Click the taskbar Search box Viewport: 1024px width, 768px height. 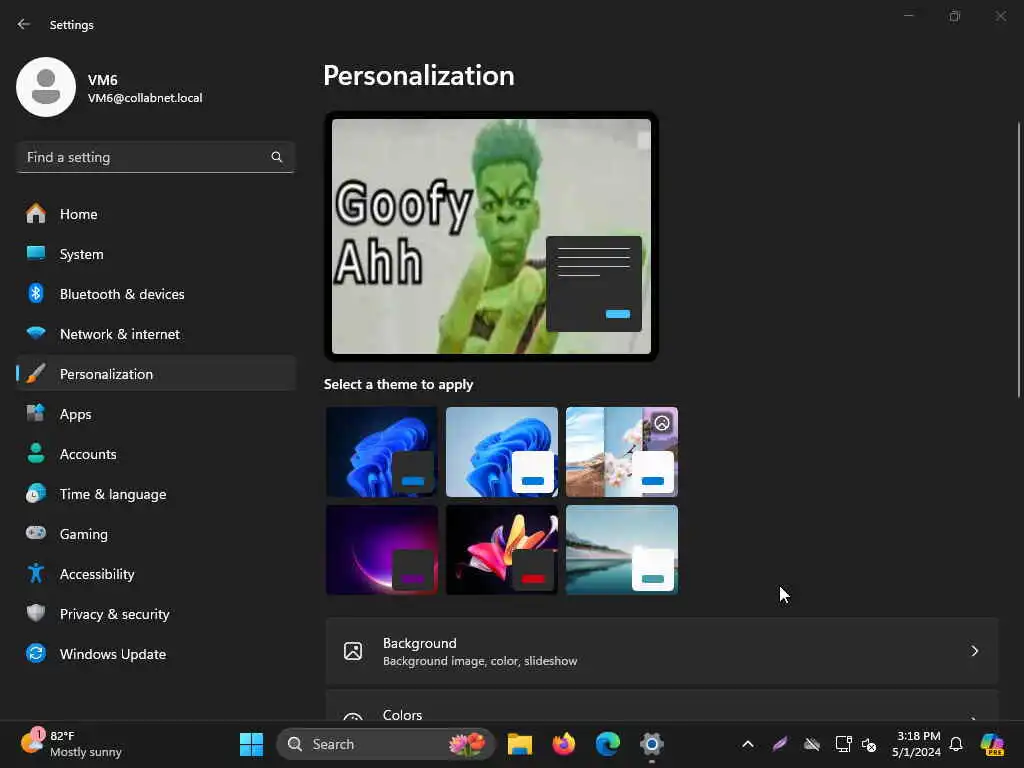[385, 744]
